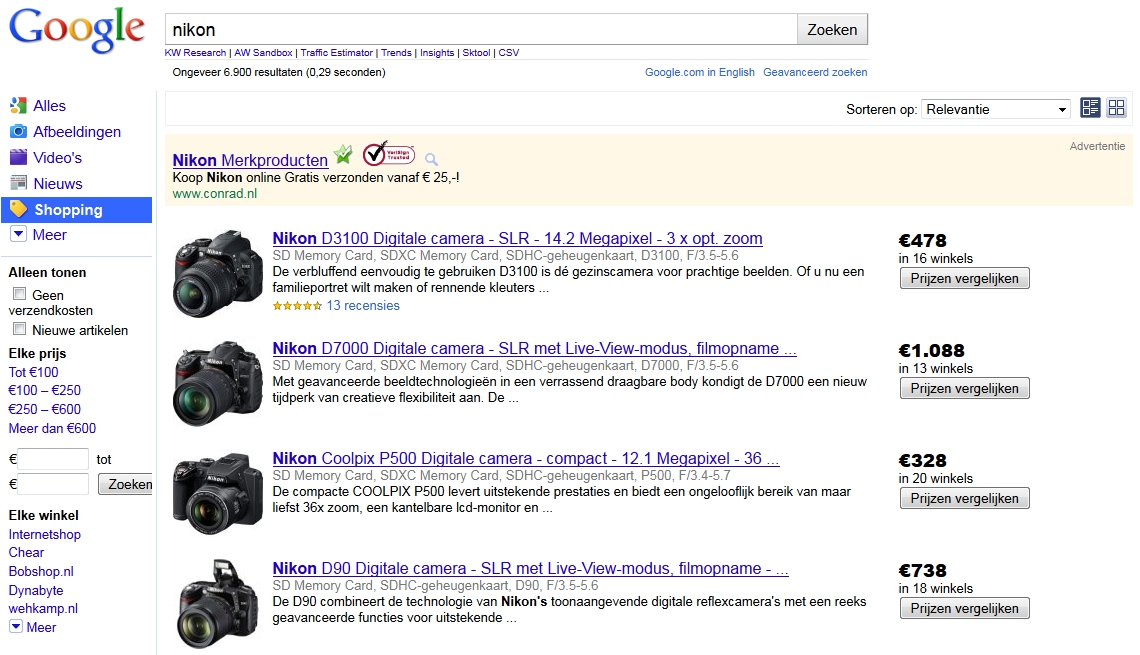Compare prices for the Coolpix P500

964,498
